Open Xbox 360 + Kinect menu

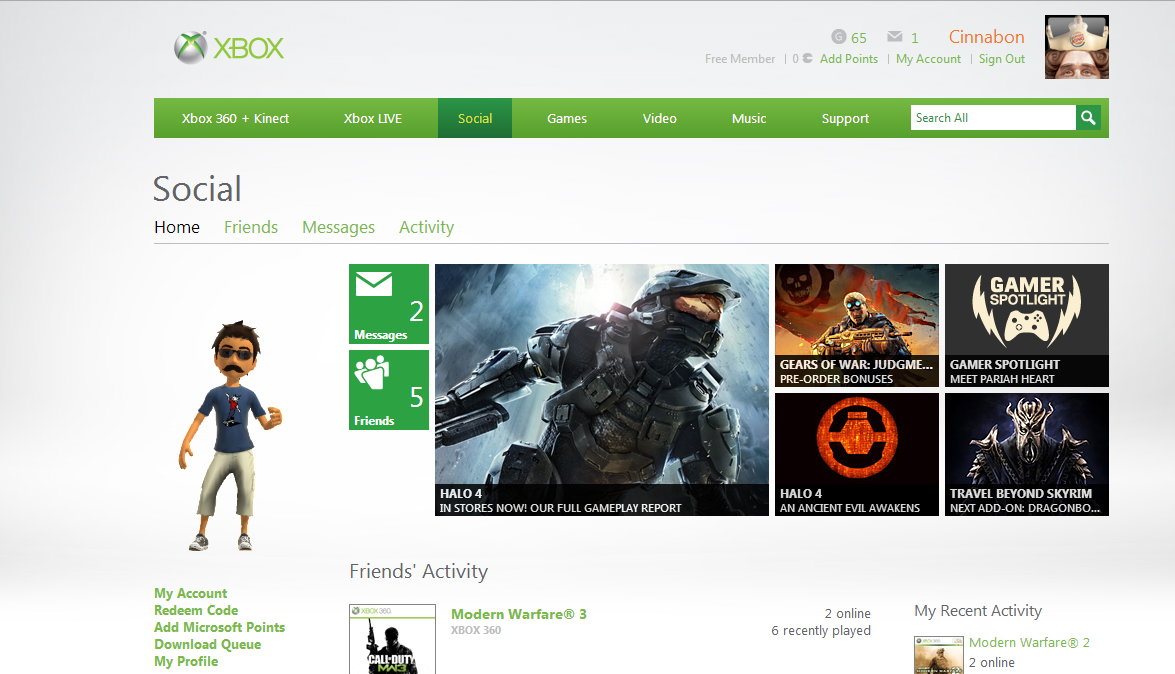235,118
